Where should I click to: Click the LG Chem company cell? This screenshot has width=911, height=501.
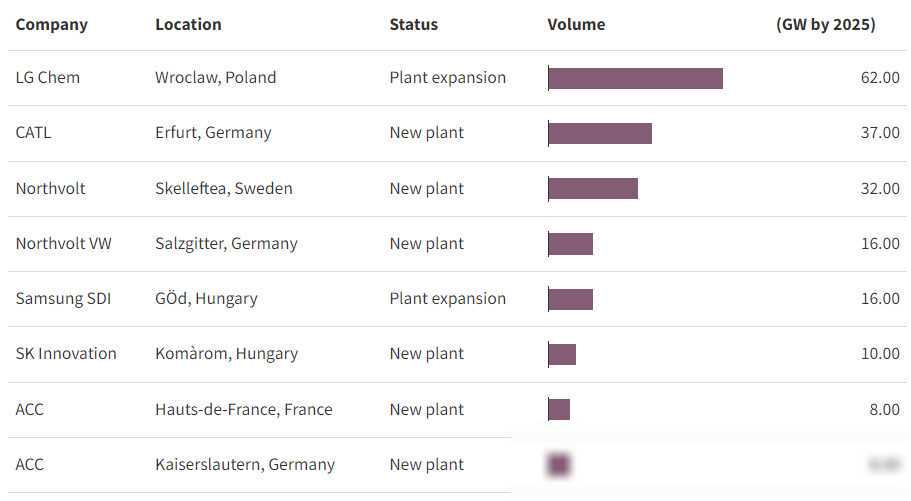point(48,78)
